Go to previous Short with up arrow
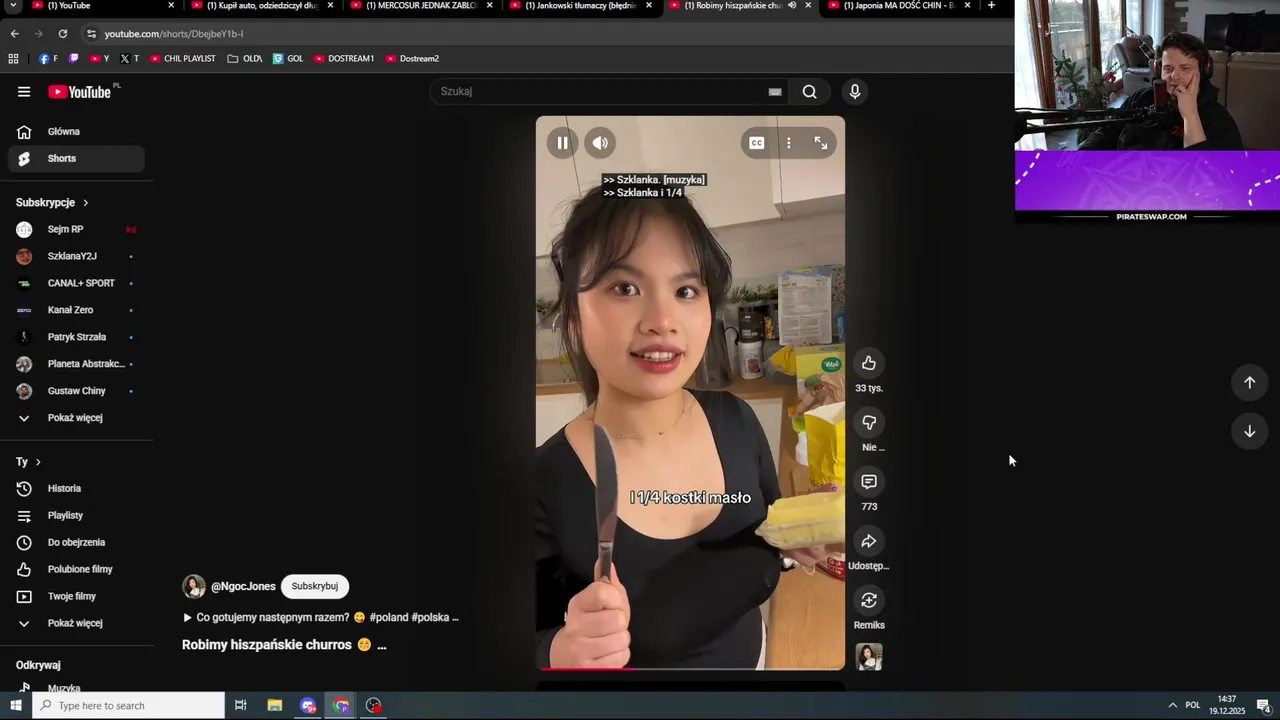This screenshot has width=1280, height=720. pos(1249,382)
